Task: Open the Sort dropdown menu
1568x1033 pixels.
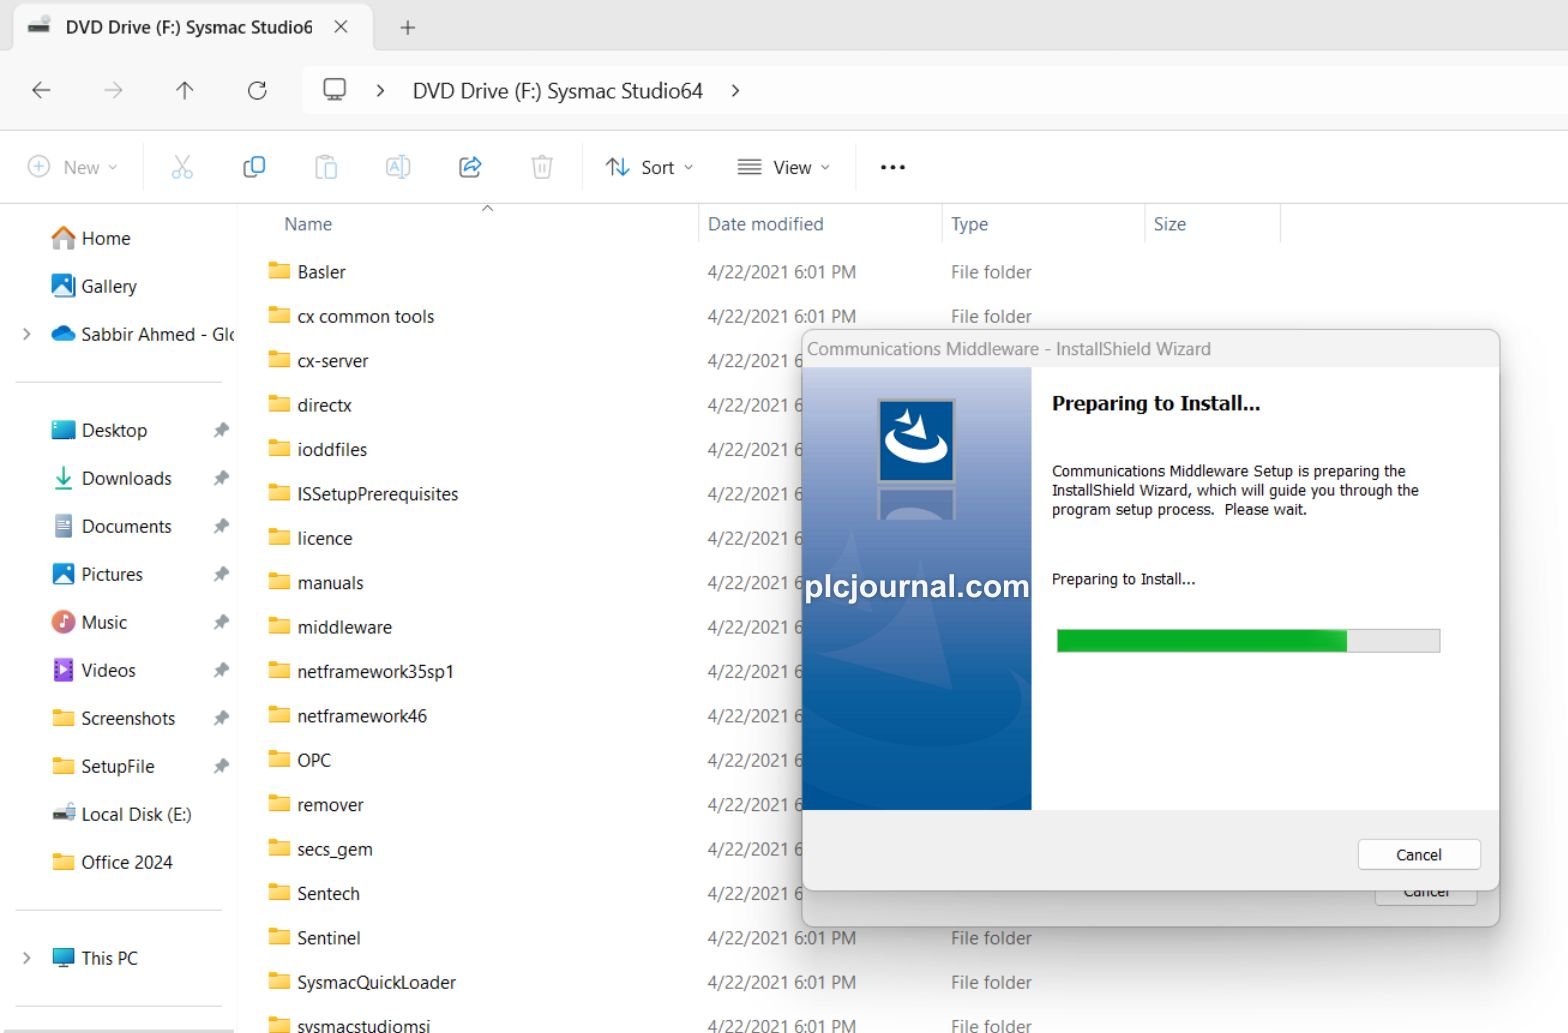Action: click(x=649, y=167)
